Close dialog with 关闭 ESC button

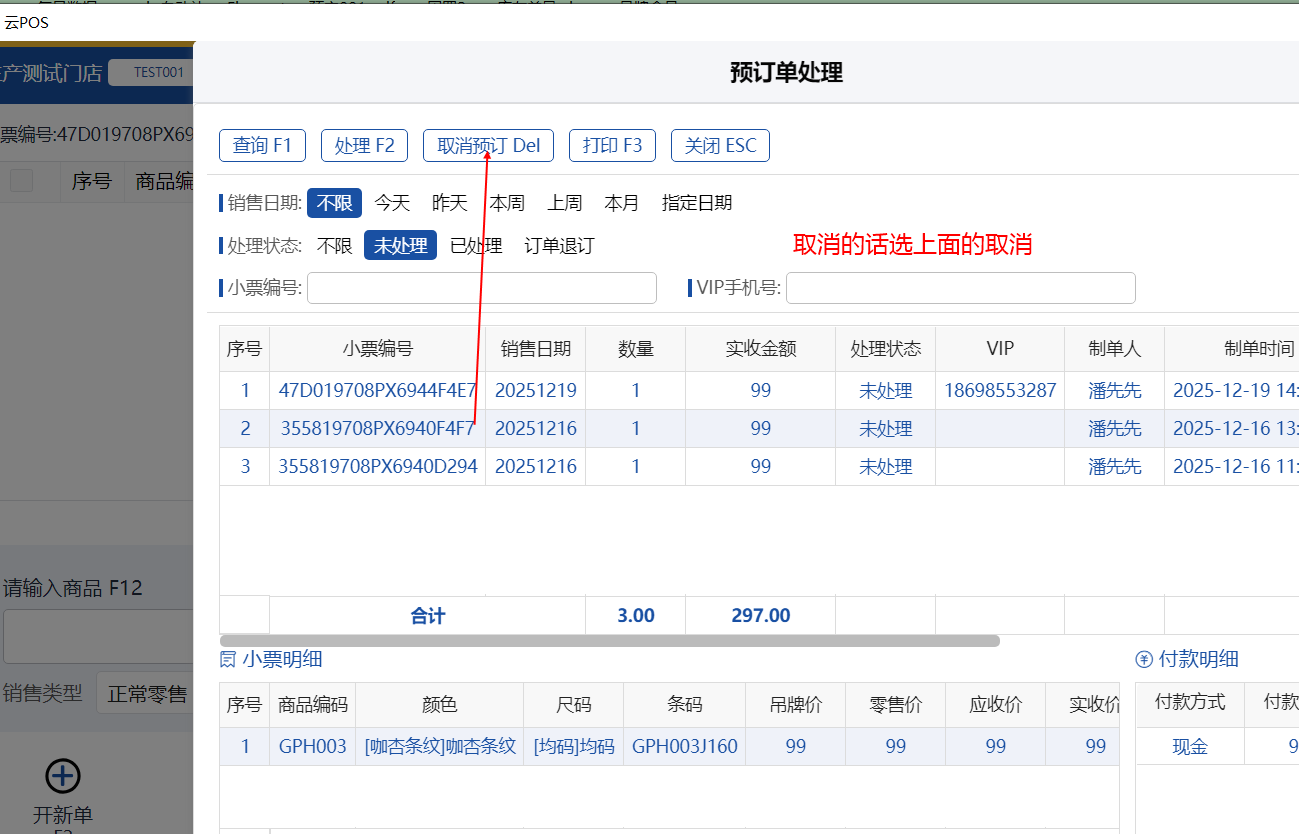(720, 145)
